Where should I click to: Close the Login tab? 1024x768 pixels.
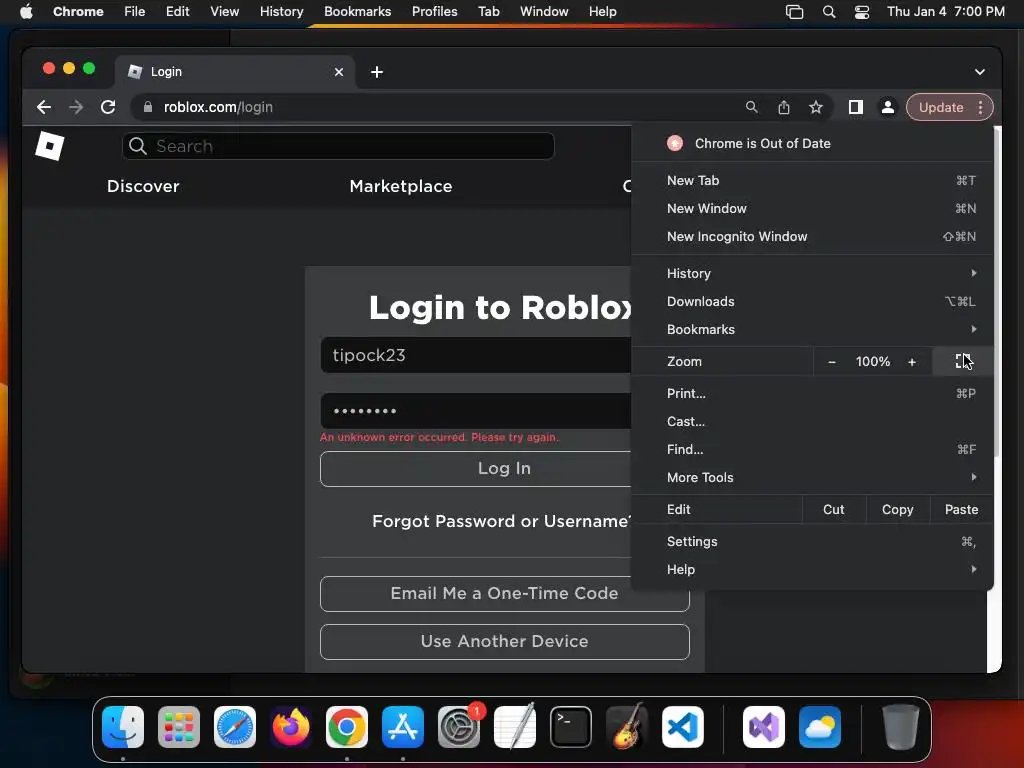click(x=339, y=72)
